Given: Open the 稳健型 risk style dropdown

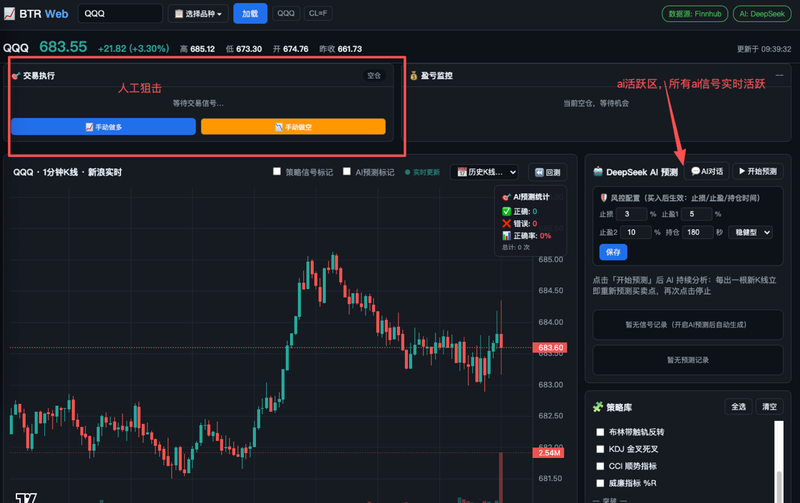Looking at the screenshot, I should 751,233.
